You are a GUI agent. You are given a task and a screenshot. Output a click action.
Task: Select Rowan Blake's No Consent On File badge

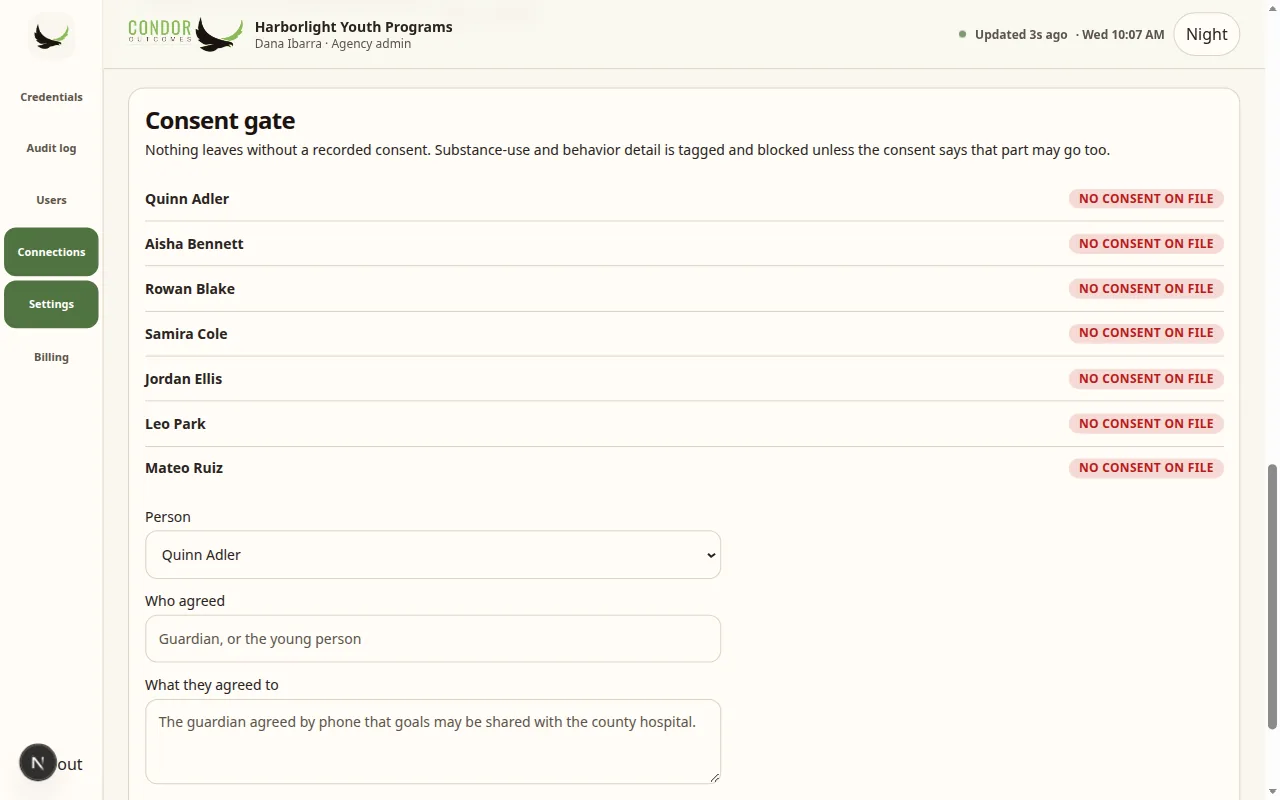(1146, 289)
